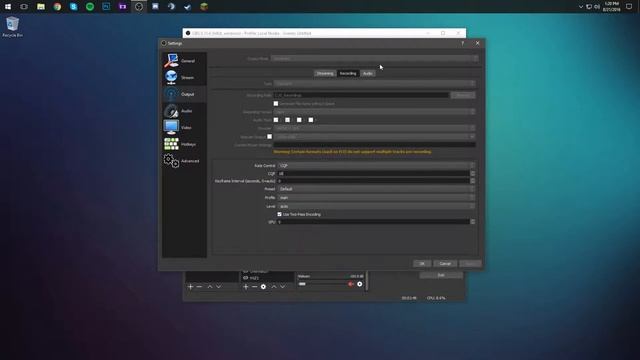Move source down in OBS sources list
This screenshot has height=360, width=640.
point(282,287)
